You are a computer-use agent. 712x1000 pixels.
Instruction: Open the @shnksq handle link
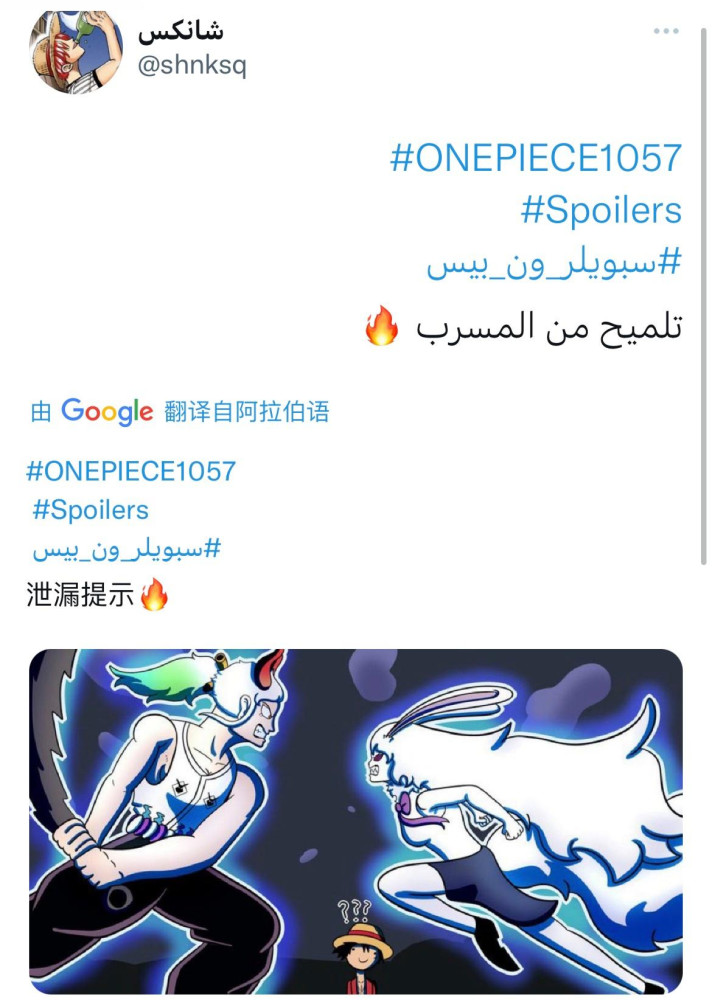click(192, 66)
